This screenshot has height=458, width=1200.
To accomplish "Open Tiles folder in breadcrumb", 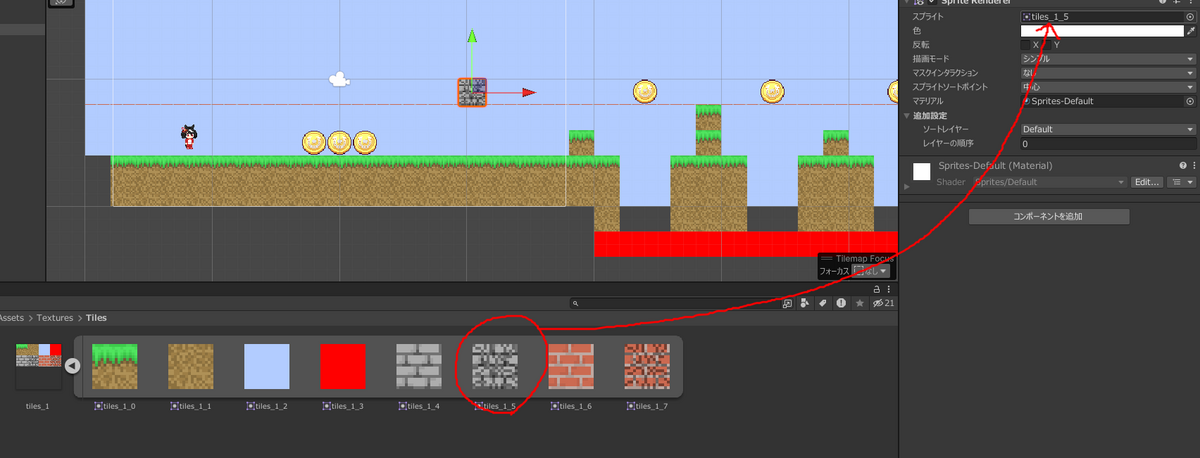I will point(96,318).
